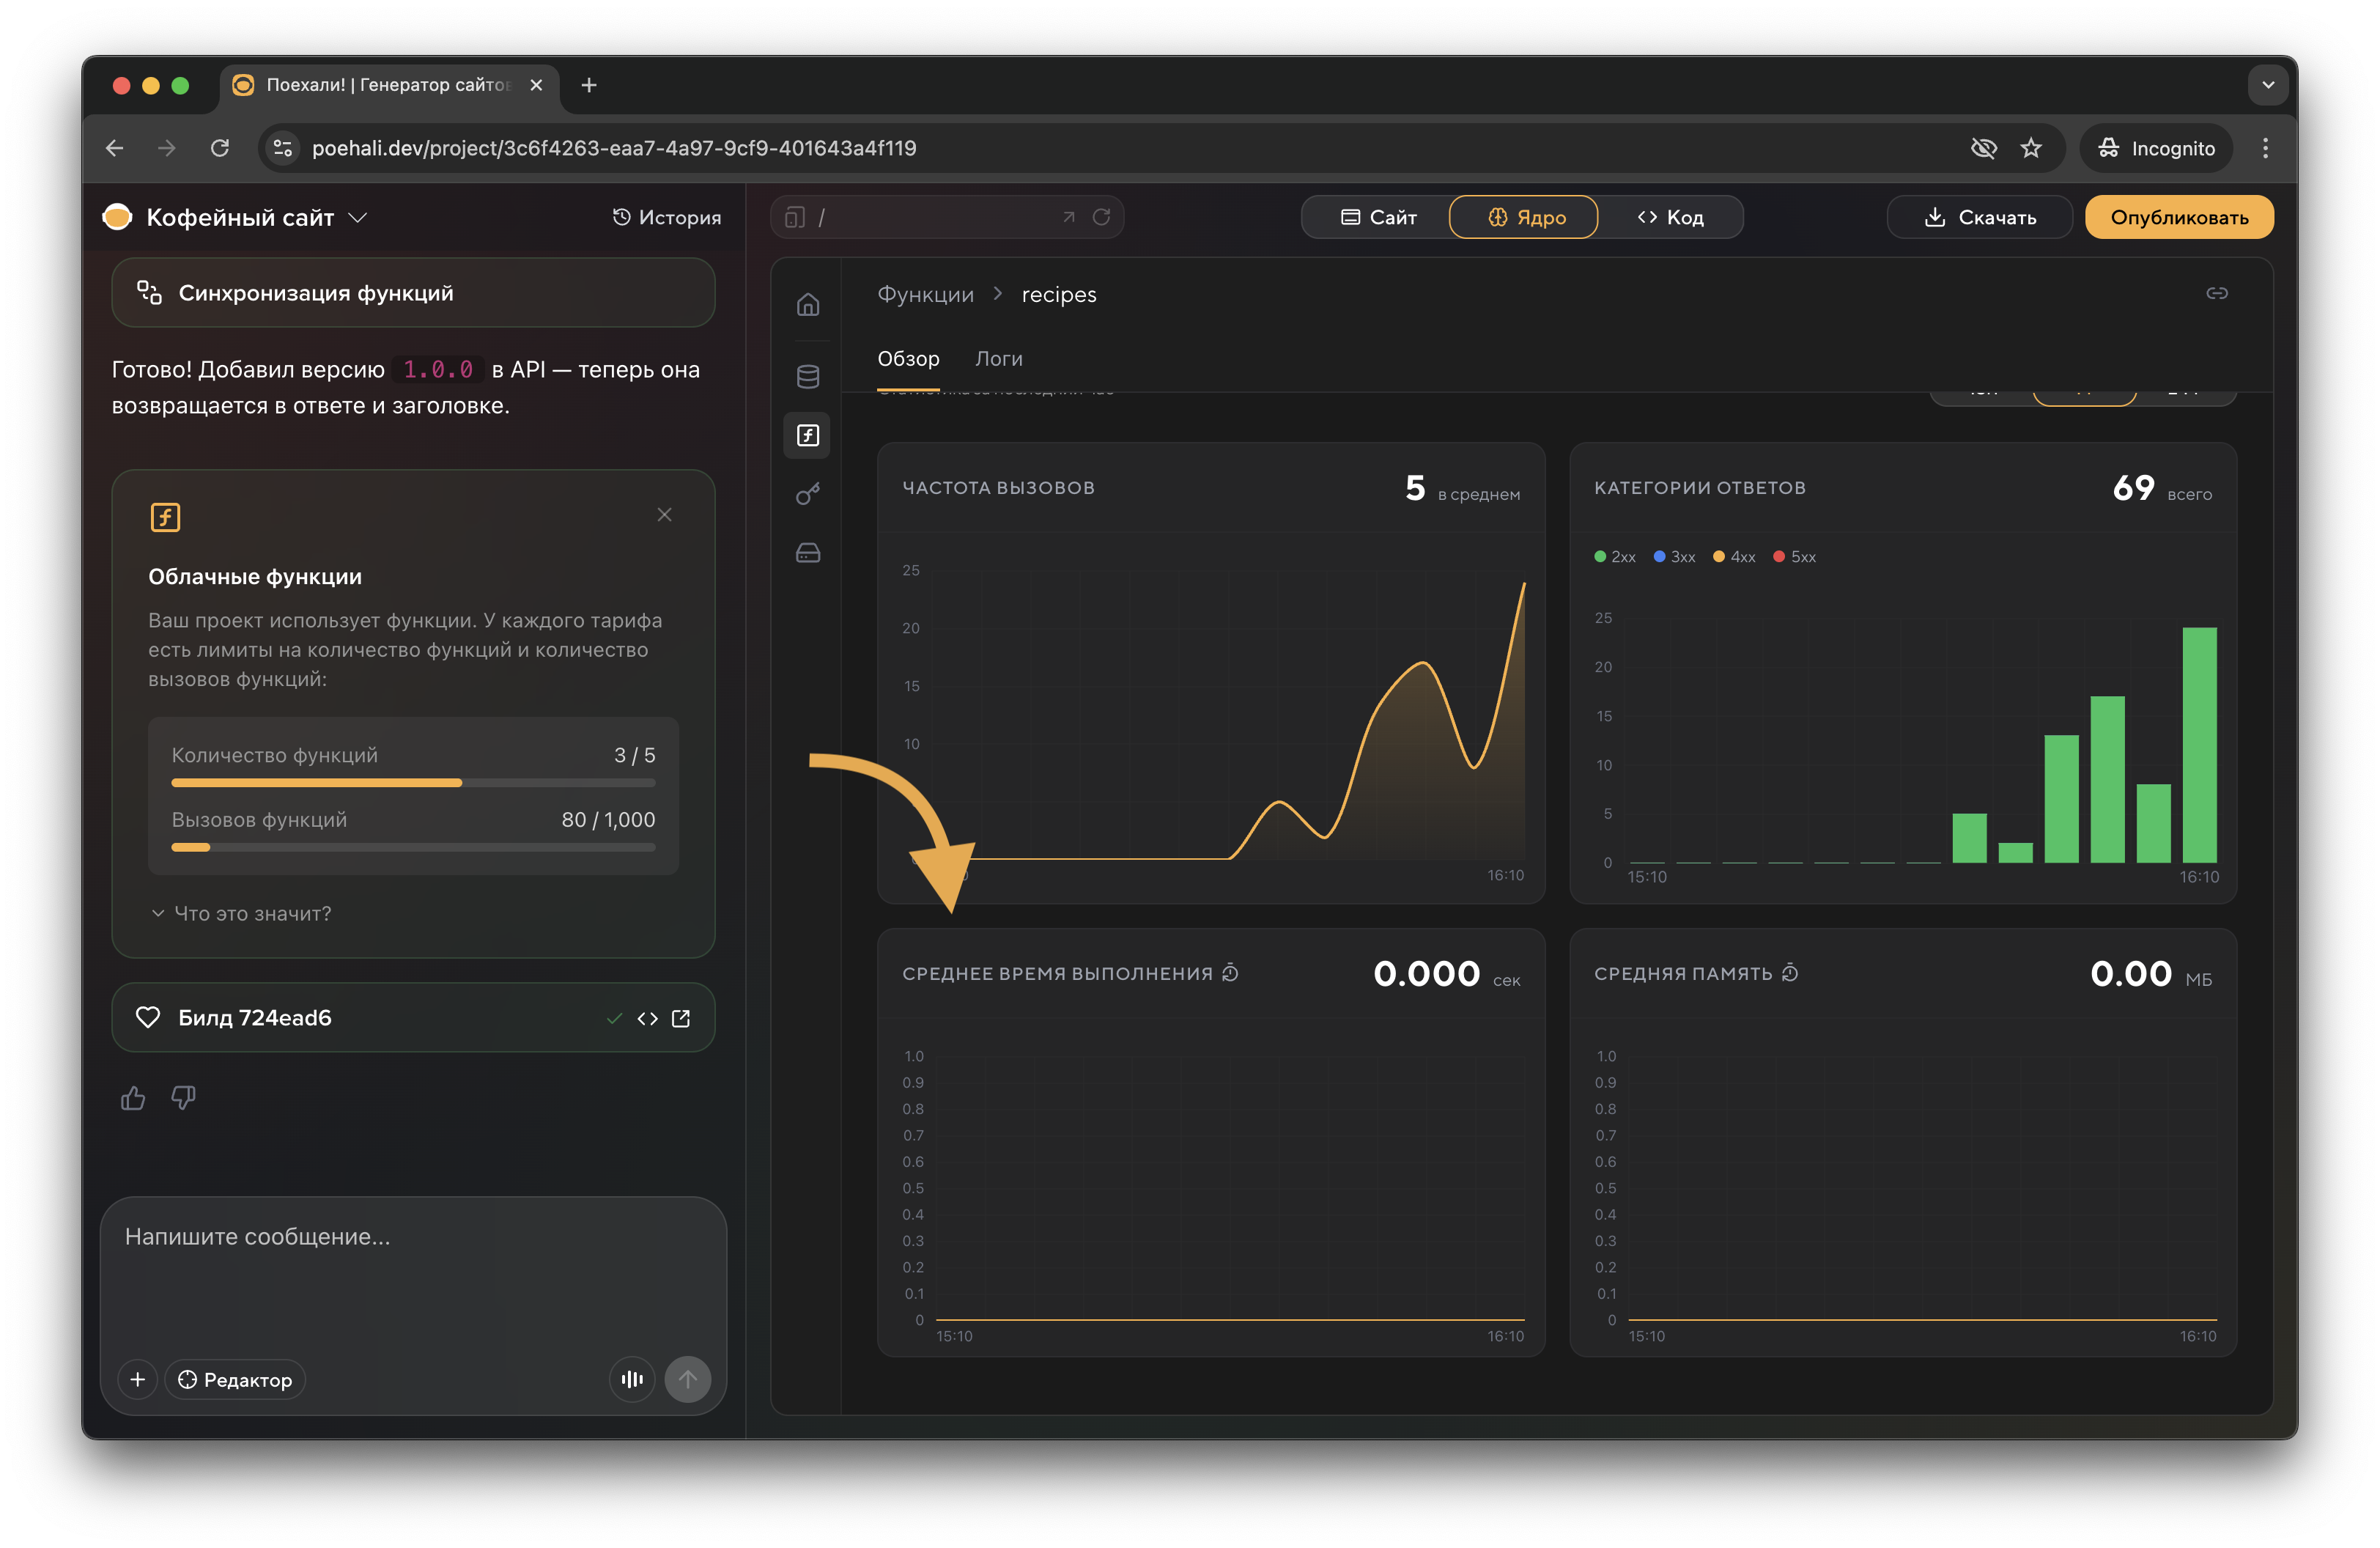Start voice input with microphone button
This screenshot has height=1548, width=2380.
[632, 1379]
